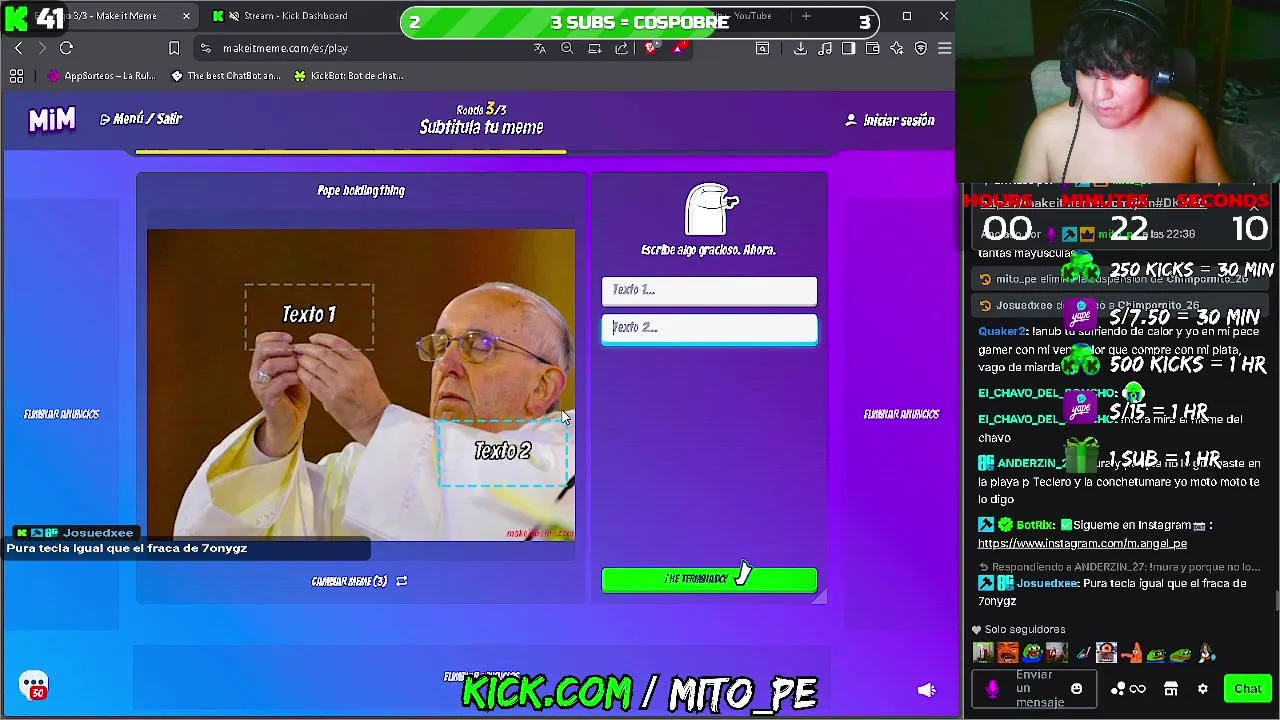Click the right Eliminar anuncios link

coord(902,414)
